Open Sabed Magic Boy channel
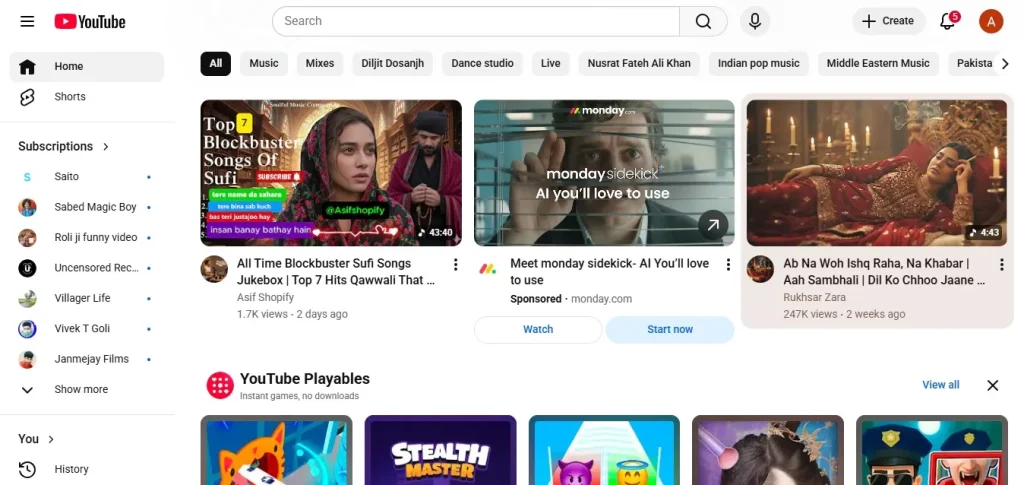 point(86,207)
